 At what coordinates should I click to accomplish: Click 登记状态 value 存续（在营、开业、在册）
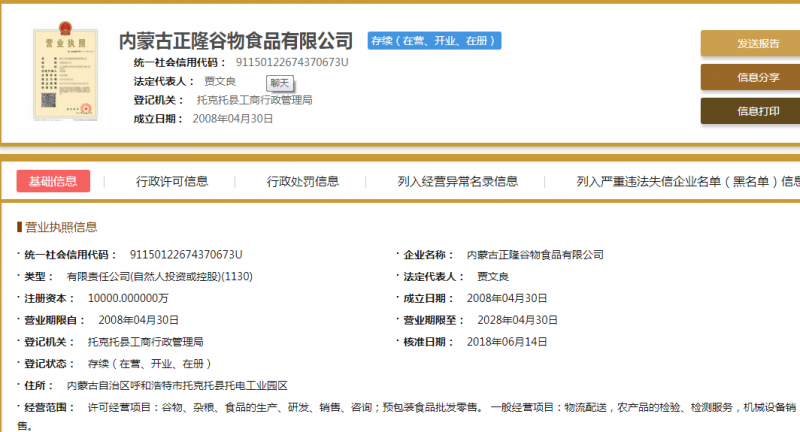coord(149,364)
